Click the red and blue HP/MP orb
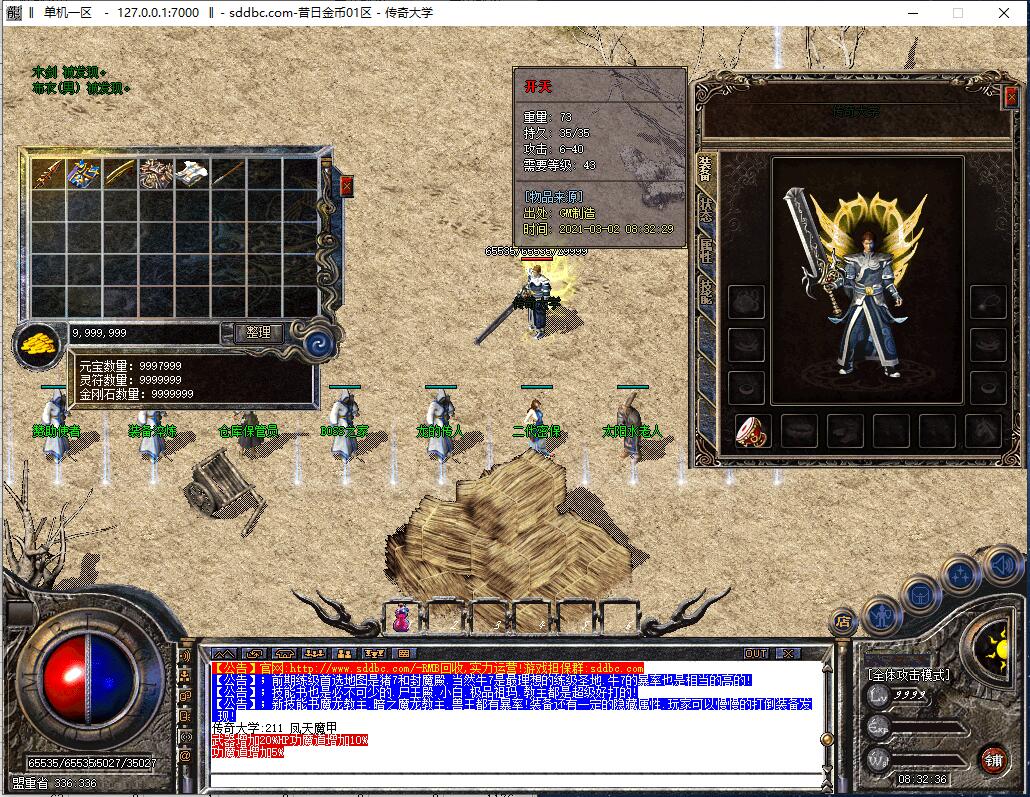 coord(89,679)
